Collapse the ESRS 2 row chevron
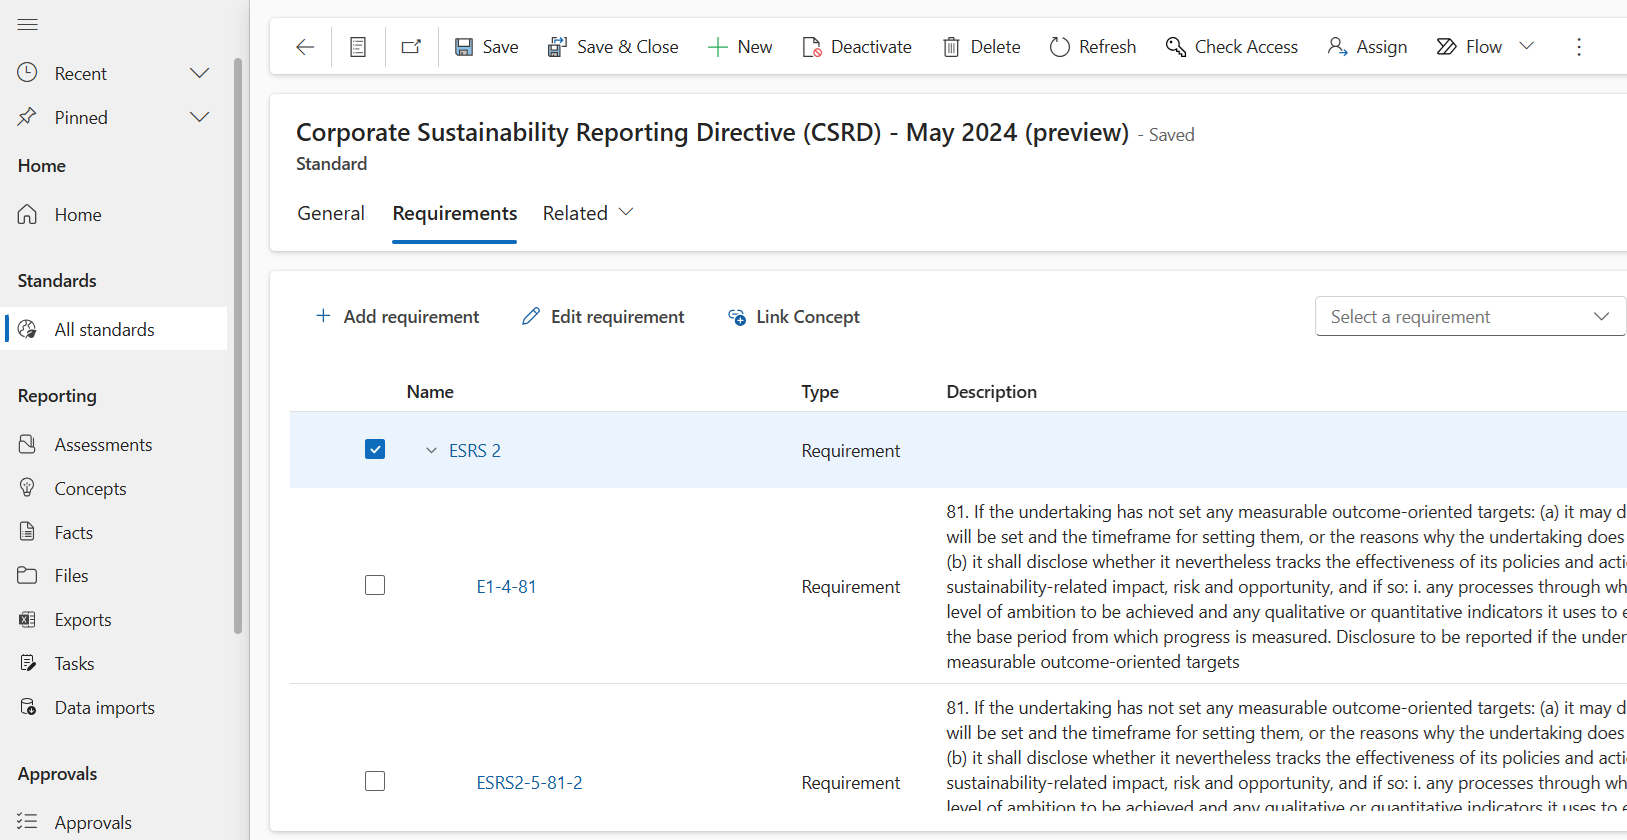This screenshot has height=840, width=1627. pyautogui.click(x=431, y=450)
